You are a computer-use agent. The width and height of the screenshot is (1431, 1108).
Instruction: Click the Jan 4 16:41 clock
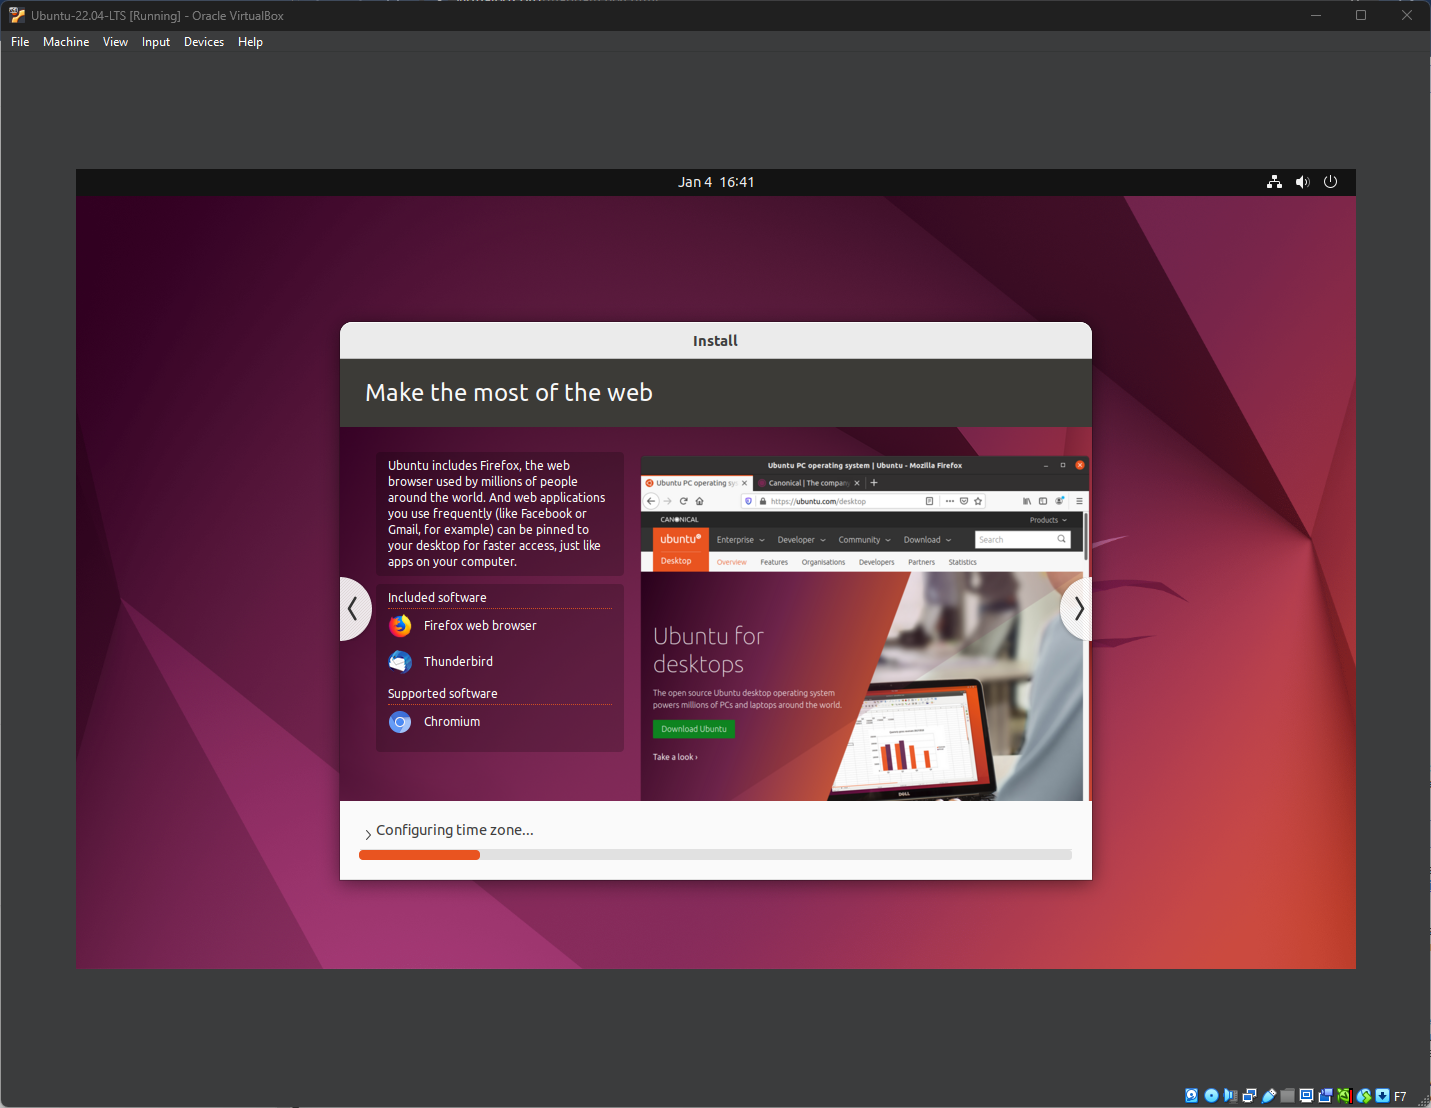point(716,182)
